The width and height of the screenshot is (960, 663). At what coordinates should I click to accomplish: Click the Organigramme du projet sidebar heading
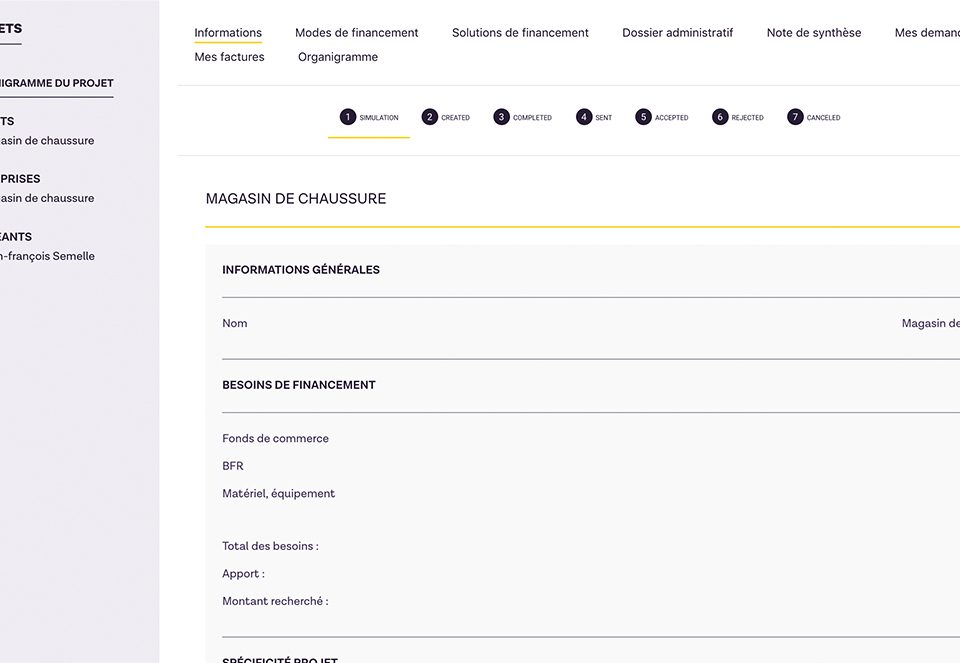[56, 83]
